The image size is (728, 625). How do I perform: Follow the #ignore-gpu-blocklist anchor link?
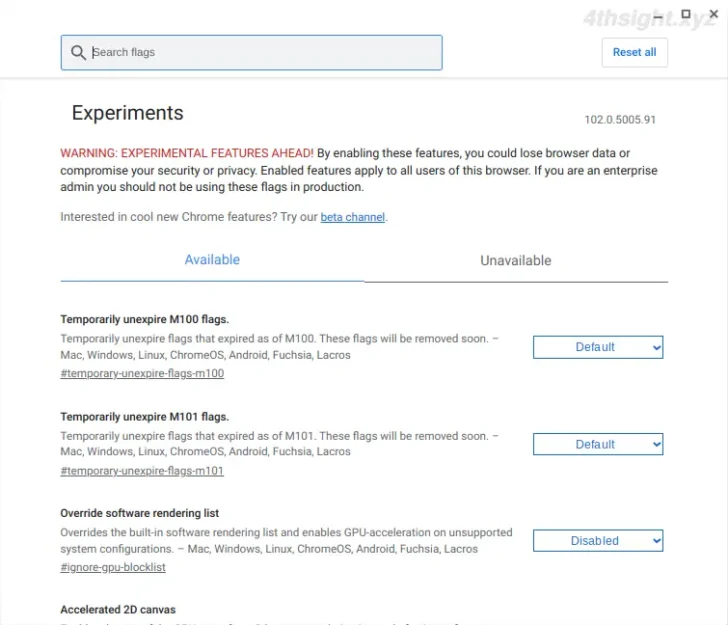point(113,567)
